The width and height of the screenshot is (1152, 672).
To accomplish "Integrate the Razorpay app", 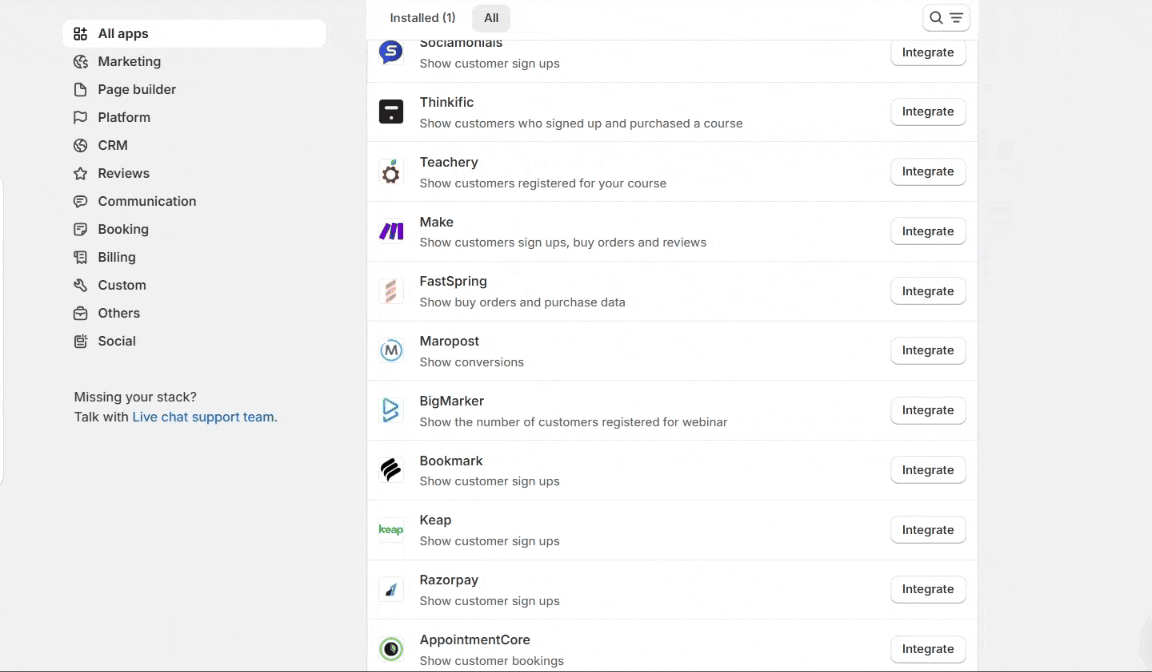I will 928,589.
